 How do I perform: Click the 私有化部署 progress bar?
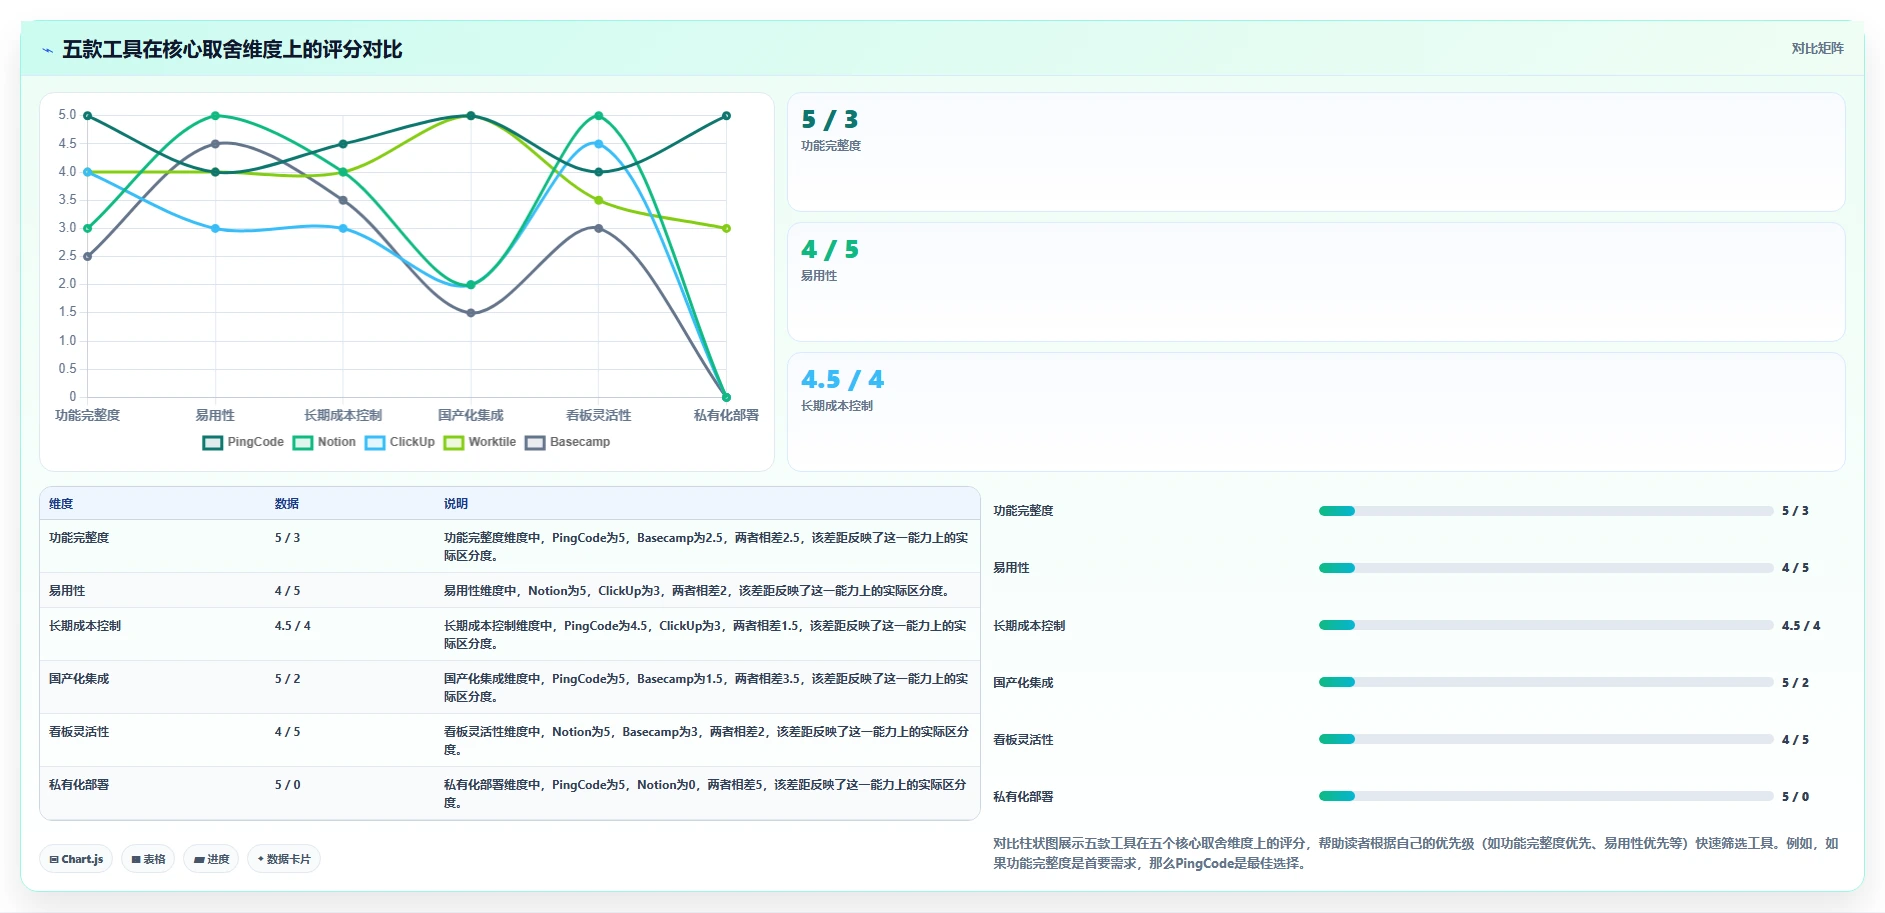[x=1545, y=796]
